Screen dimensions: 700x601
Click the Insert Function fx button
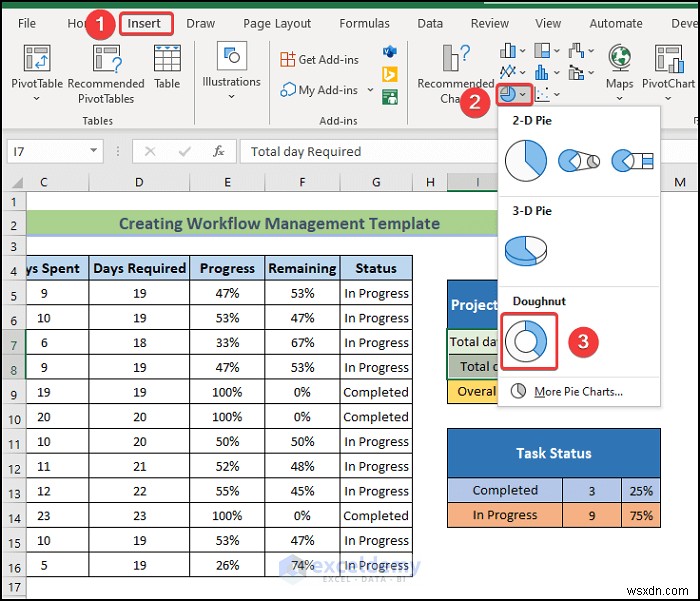tap(218, 151)
